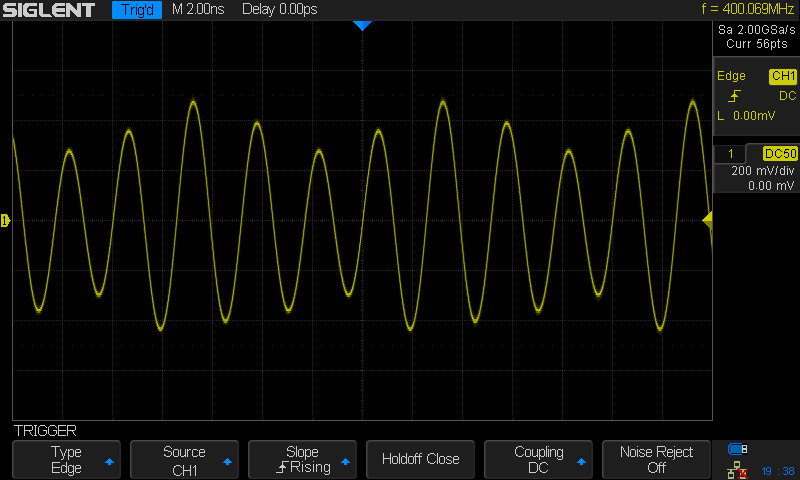Click the yellow channel 1 ground marker
The image size is (800, 480).
pyautogui.click(x=5, y=220)
